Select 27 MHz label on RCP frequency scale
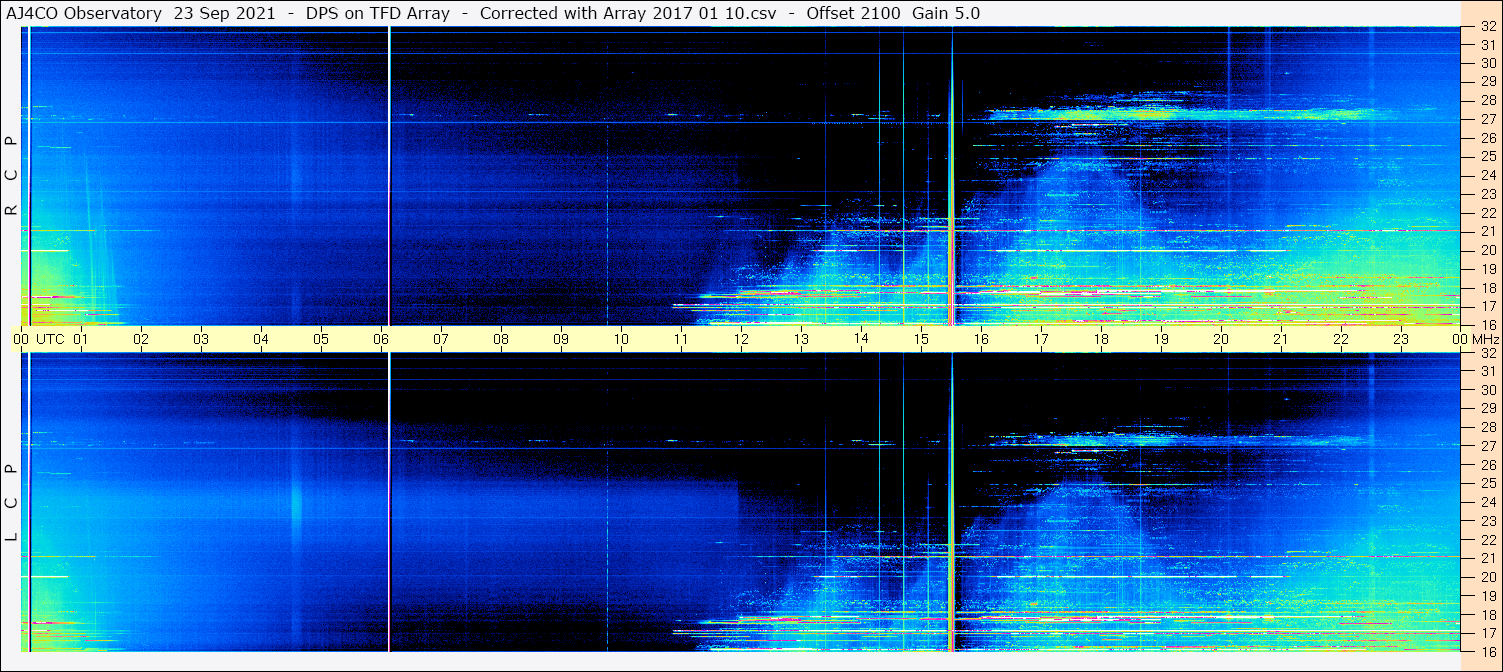This screenshot has width=1503, height=672. 1487,119
